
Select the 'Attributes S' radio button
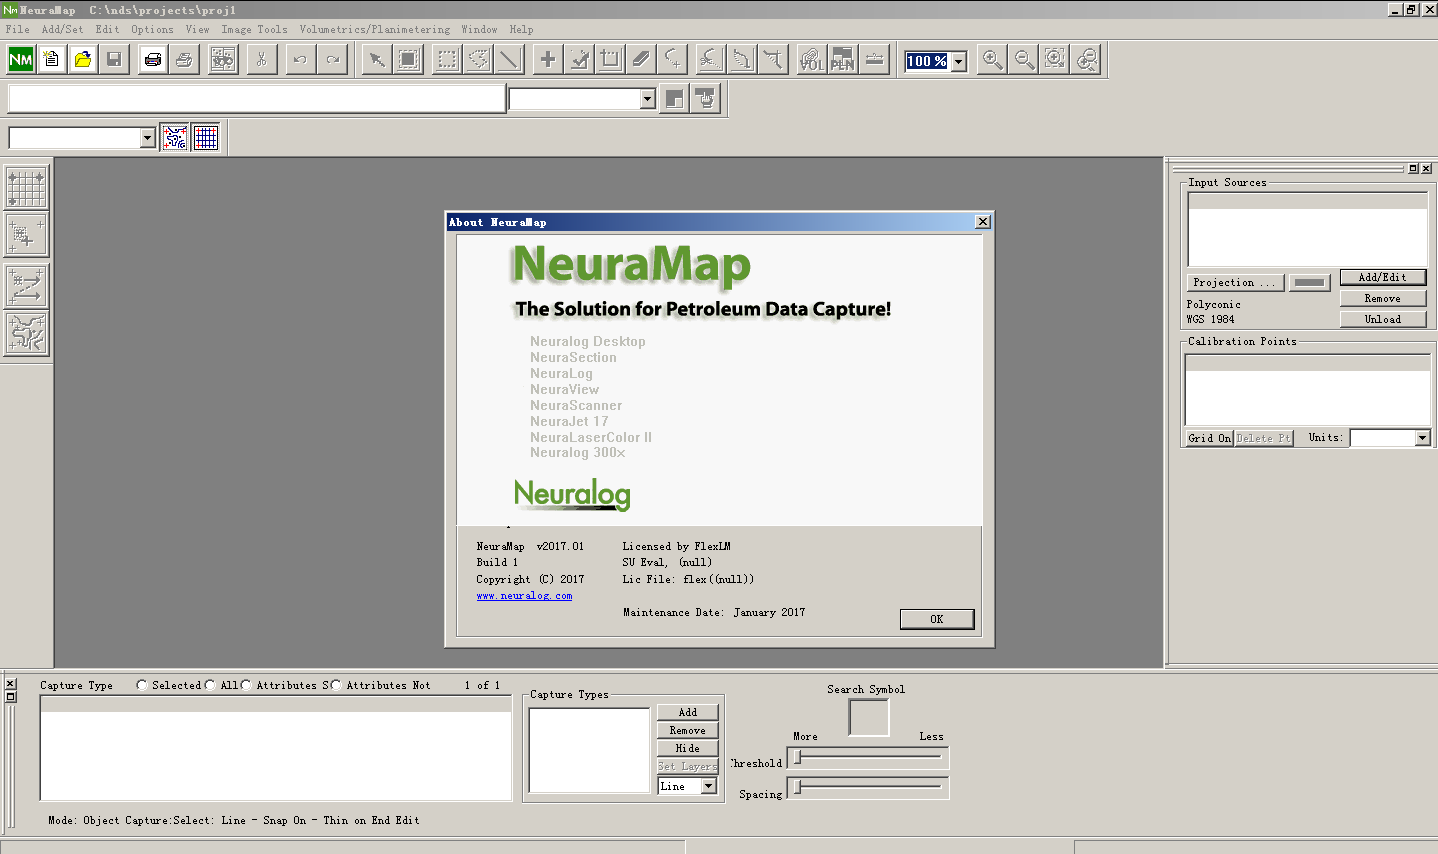click(246, 685)
